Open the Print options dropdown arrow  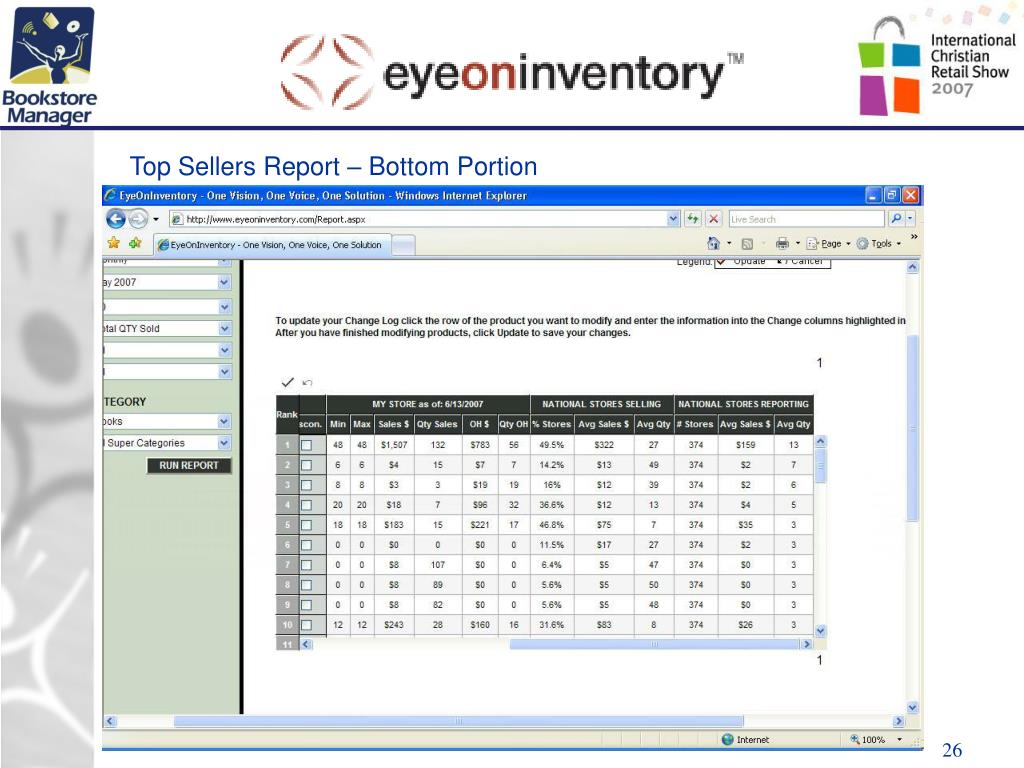[x=797, y=244]
